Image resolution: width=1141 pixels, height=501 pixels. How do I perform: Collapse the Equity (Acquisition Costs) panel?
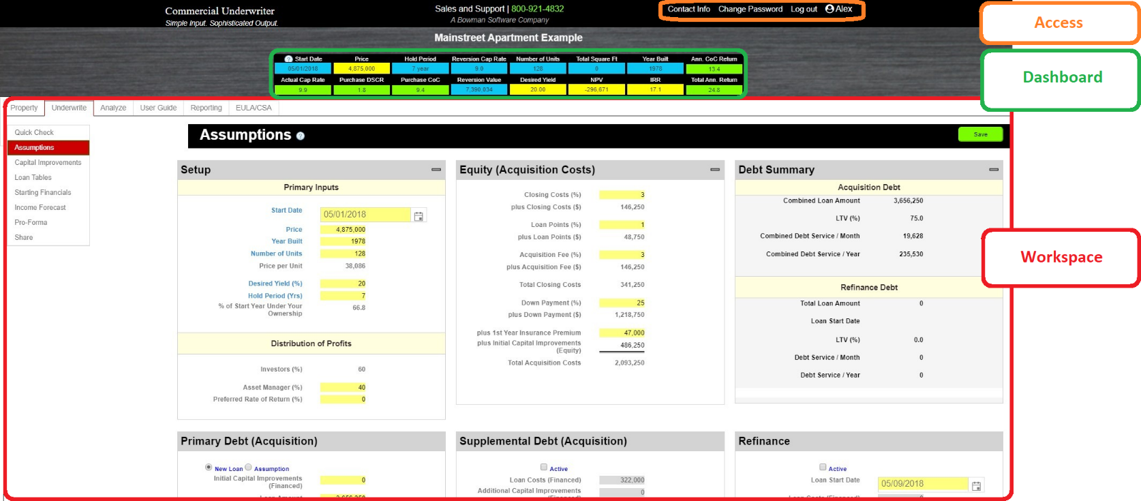(715, 170)
